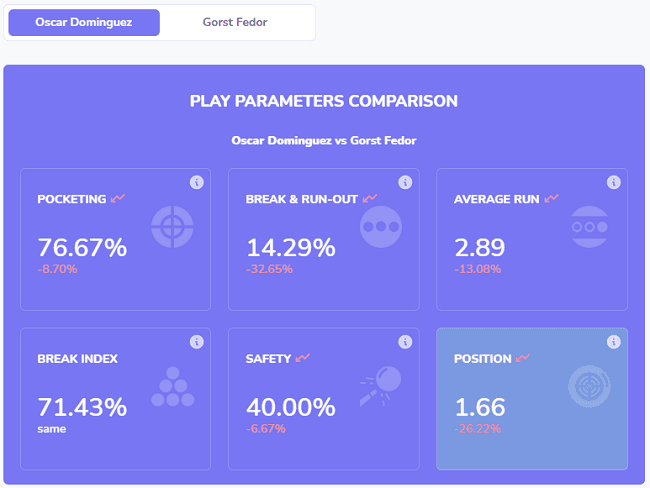
Task: Click the three-ball Break & Run-Out icon
Action: (x=380, y=227)
